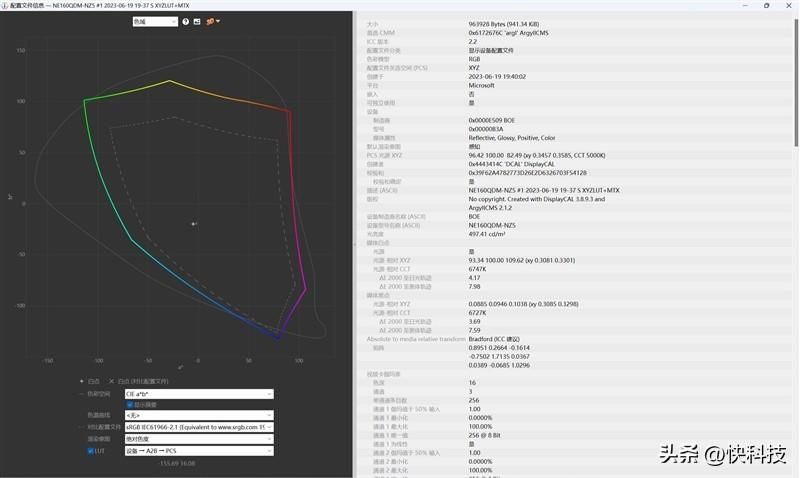Open the <无> tone curve dropdown
This screenshot has height=478, width=800.
tap(199, 415)
